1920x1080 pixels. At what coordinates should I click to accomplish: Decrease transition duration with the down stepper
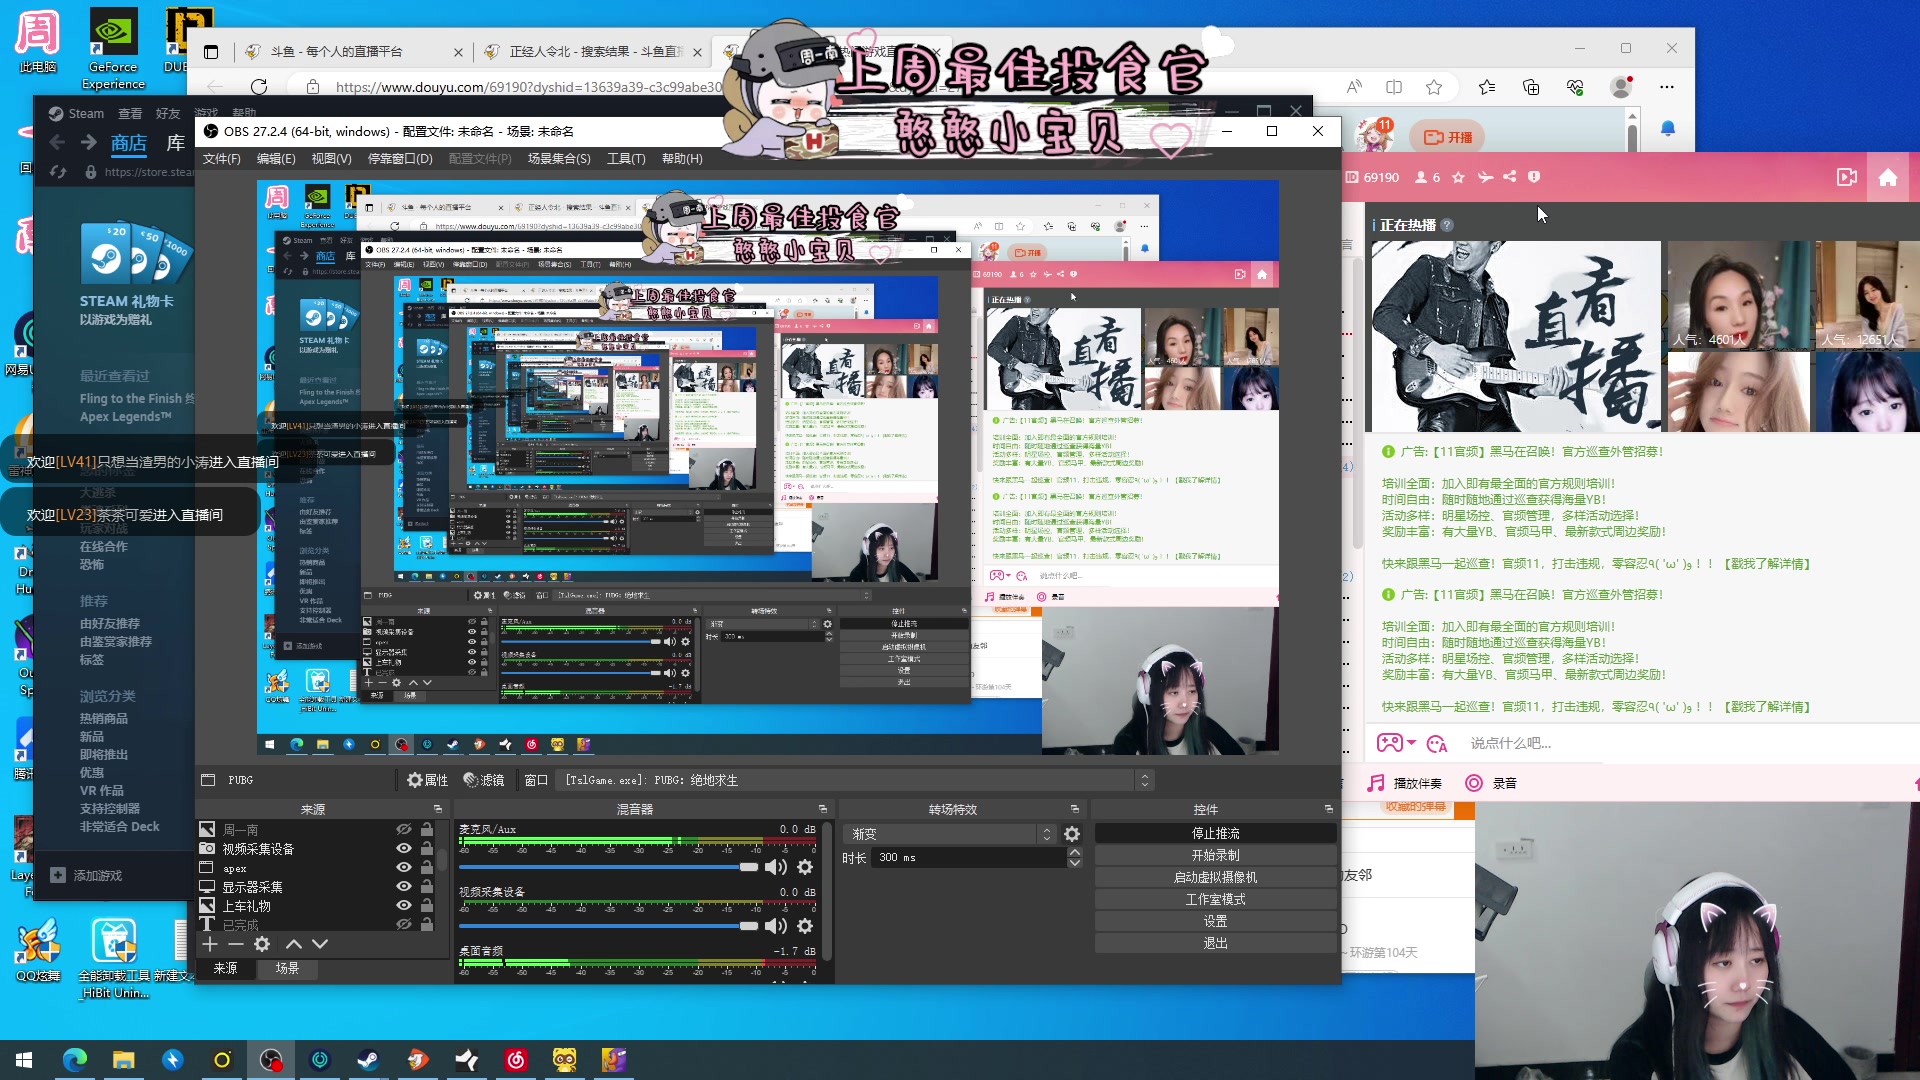(1074, 863)
